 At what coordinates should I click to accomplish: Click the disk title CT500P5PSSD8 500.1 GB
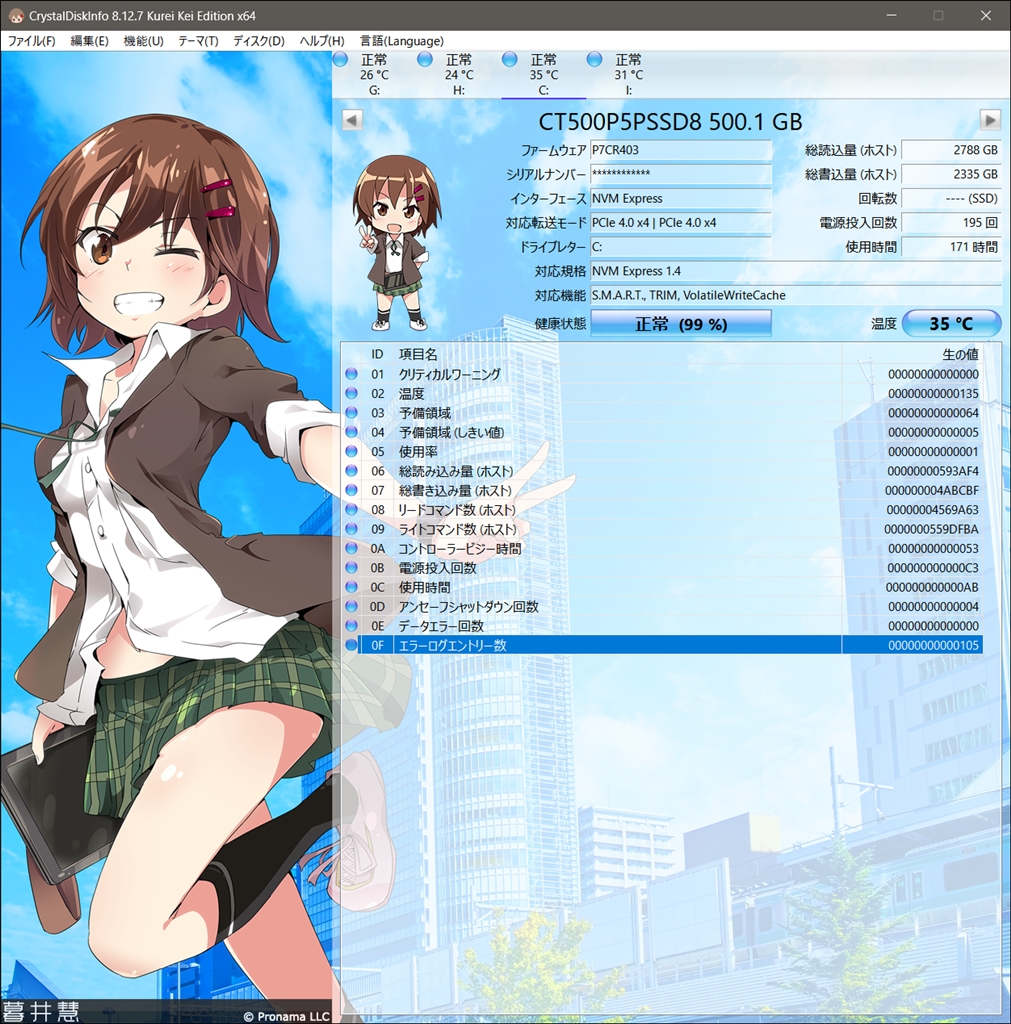670,121
